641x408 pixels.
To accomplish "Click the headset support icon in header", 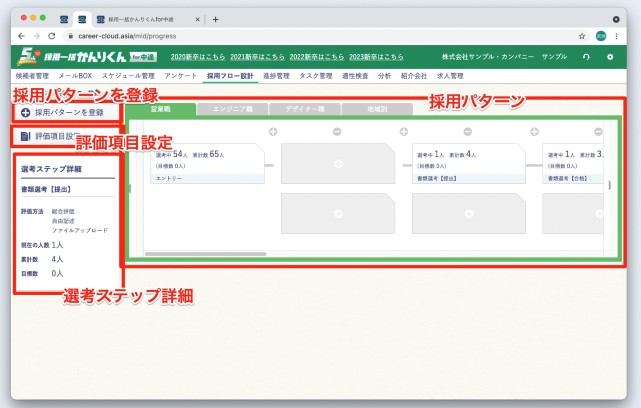I will pyautogui.click(x=586, y=57).
